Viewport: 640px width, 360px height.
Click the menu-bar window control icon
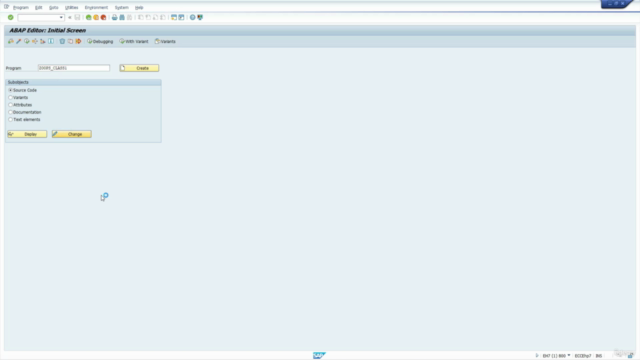click(x=7, y=7)
